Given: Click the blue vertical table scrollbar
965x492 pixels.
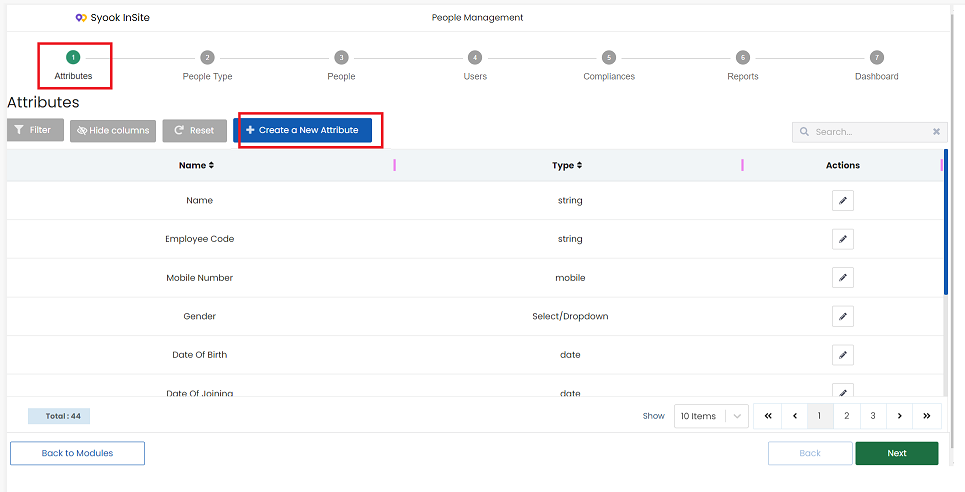Looking at the screenshot, I should coord(946,222).
